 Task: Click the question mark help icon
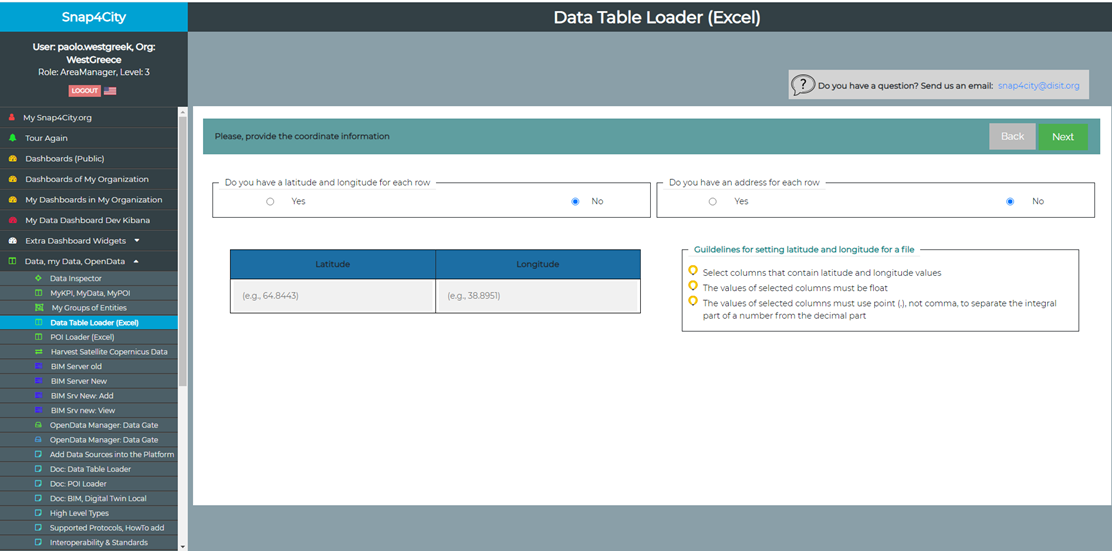802,85
